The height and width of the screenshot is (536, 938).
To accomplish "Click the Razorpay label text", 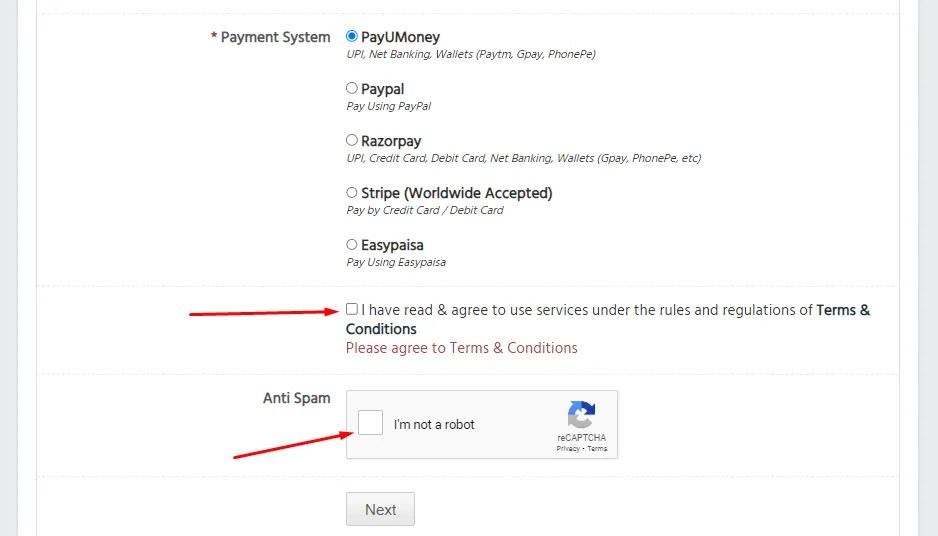I will point(391,141).
